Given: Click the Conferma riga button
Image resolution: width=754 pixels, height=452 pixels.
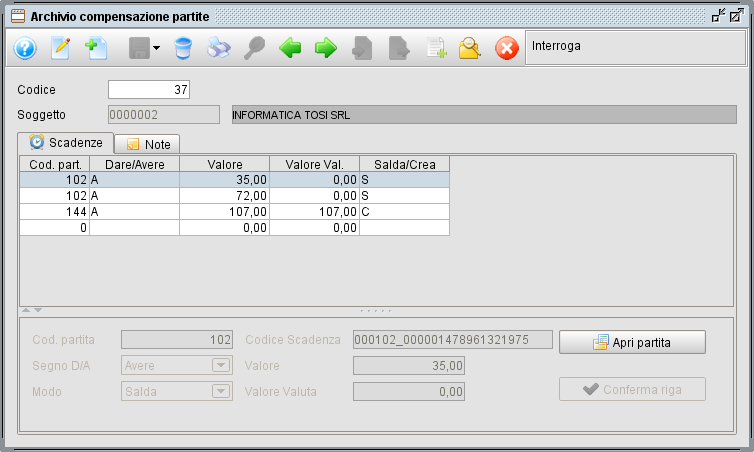Looking at the screenshot, I should (632, 389).
